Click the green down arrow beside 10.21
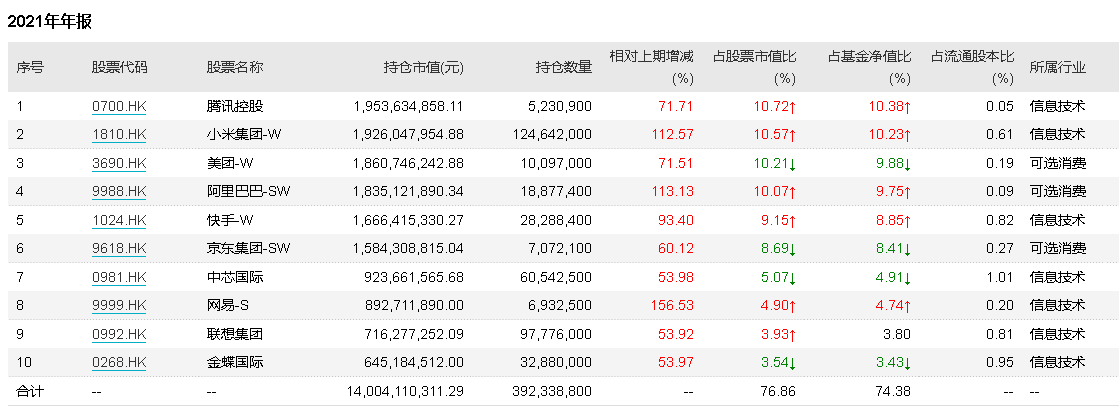 pos(792,164)
